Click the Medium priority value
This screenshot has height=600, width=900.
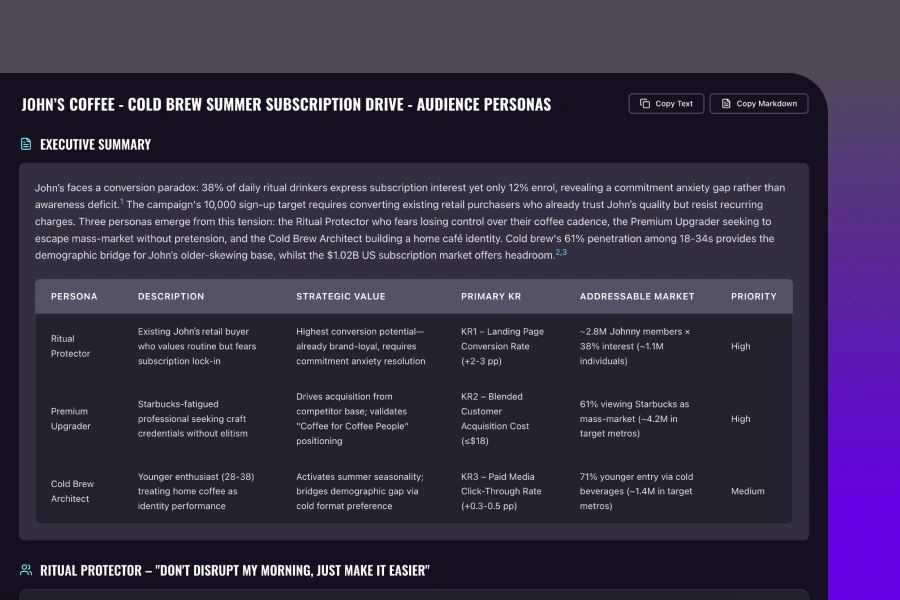747,491
